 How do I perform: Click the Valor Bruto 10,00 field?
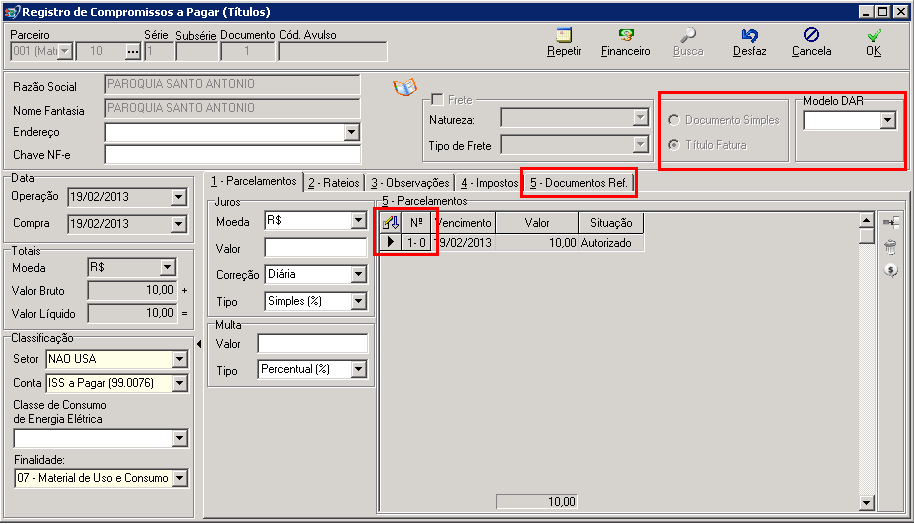[132, 290]
